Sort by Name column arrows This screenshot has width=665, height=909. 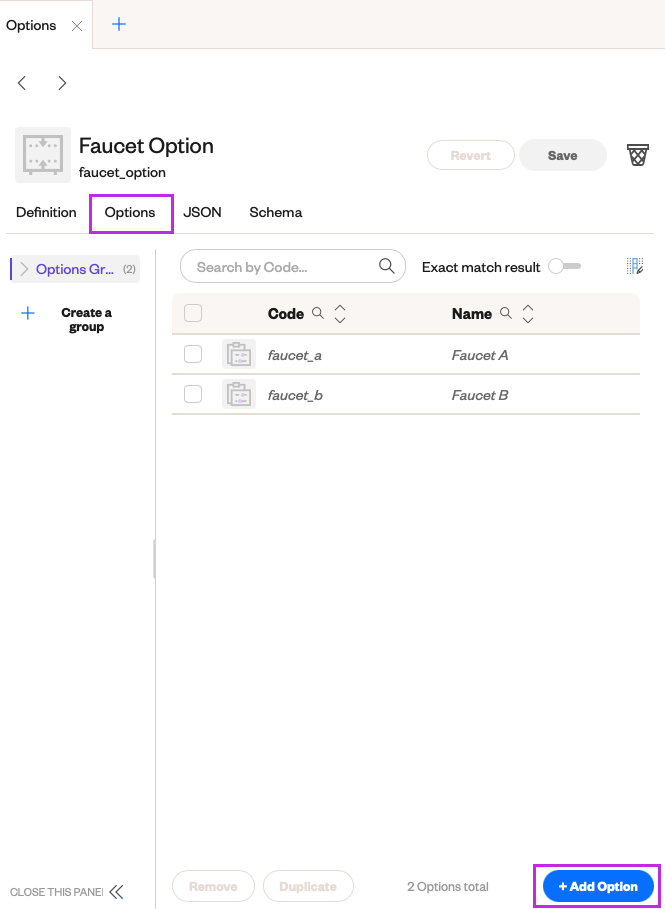(x=528, y=314)
